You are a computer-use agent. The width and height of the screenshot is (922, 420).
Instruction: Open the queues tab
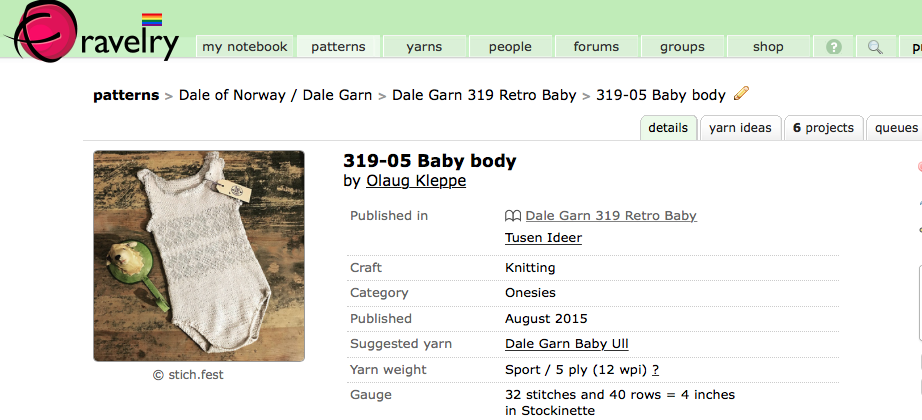pyautogui.click(x=896, y=128)
